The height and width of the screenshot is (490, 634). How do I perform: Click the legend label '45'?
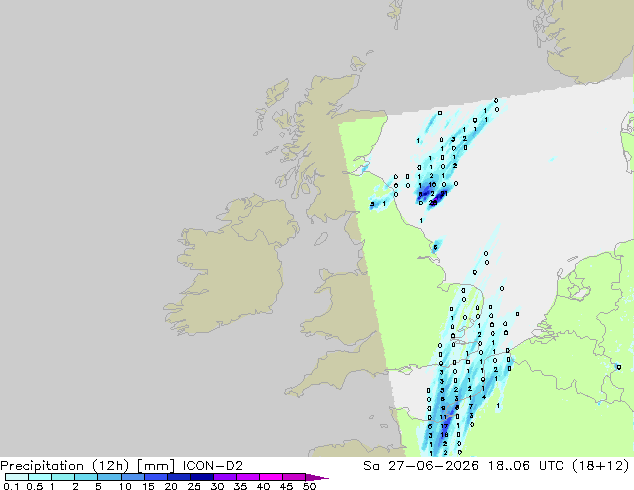tap(286, 486)
